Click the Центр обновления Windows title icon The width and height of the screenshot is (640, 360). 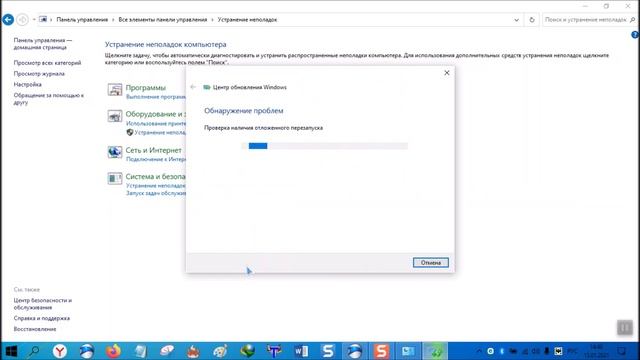pos(207,87)
